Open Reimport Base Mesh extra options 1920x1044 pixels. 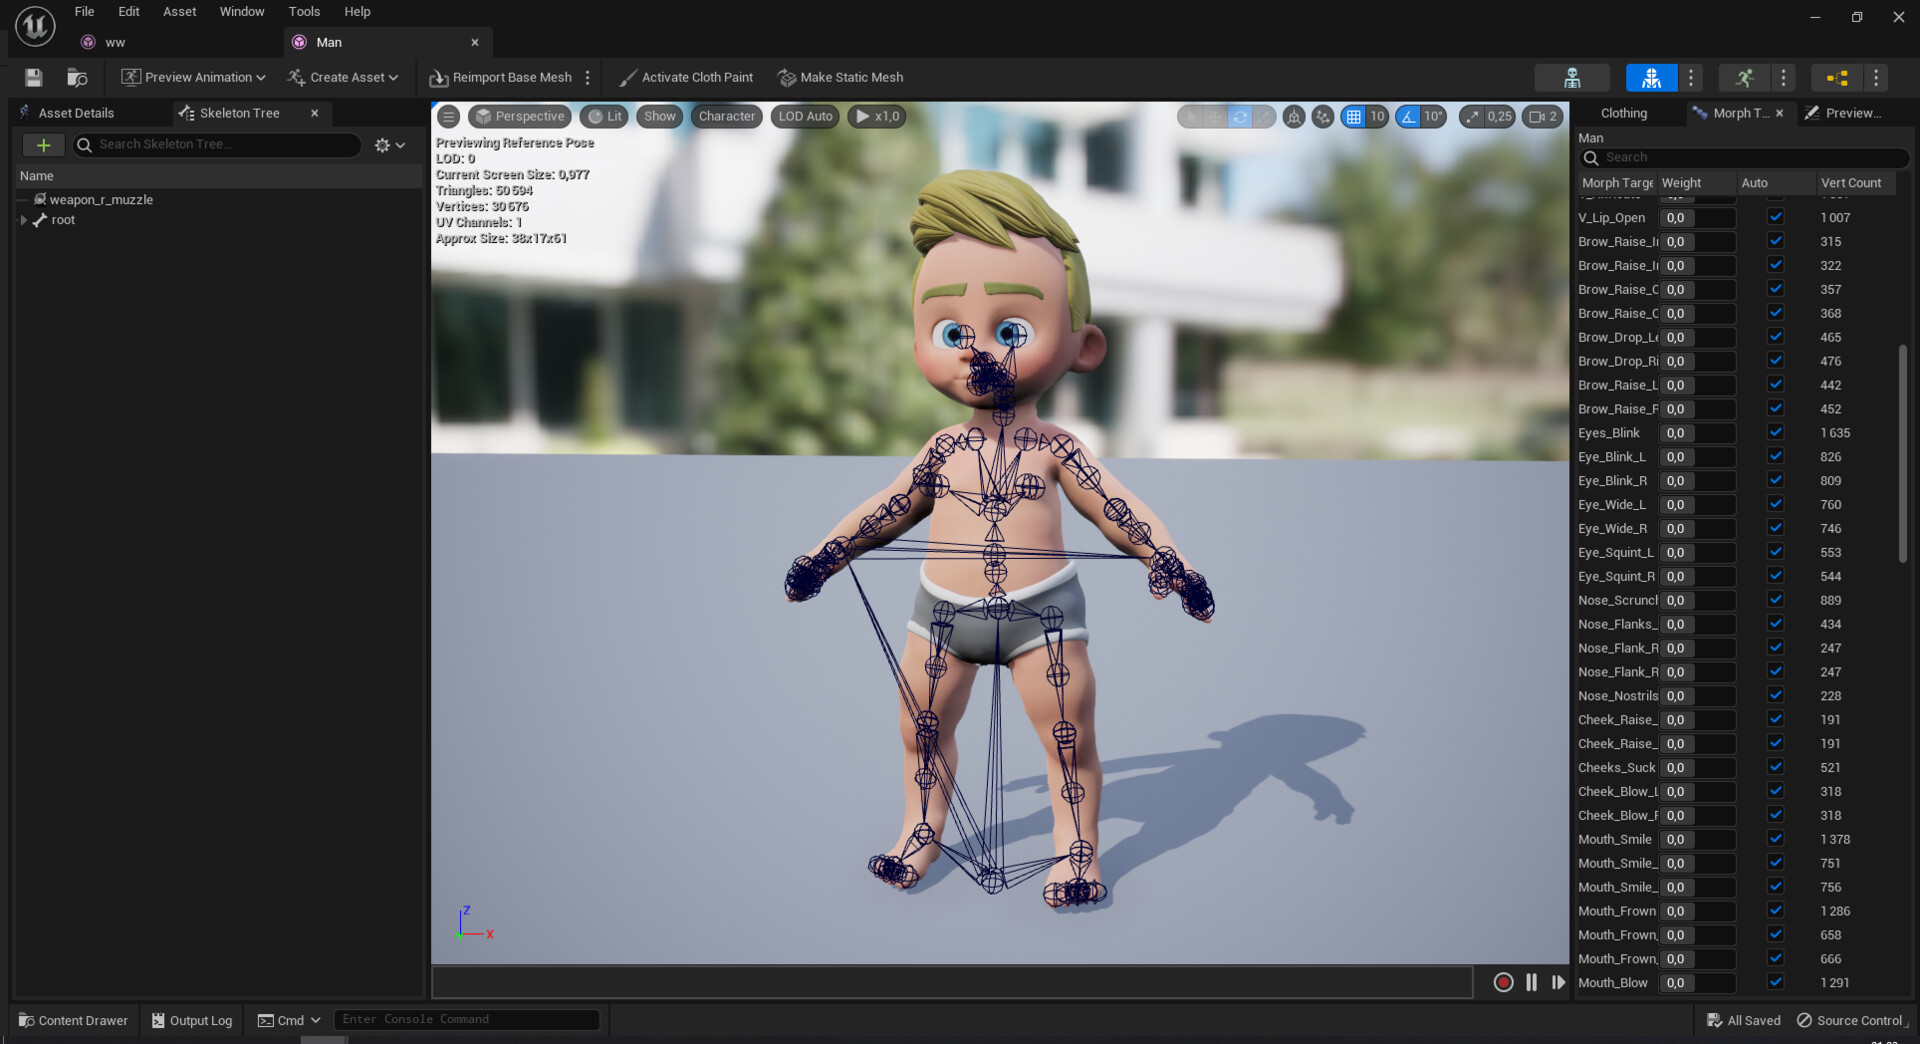(x=588, y=77)
